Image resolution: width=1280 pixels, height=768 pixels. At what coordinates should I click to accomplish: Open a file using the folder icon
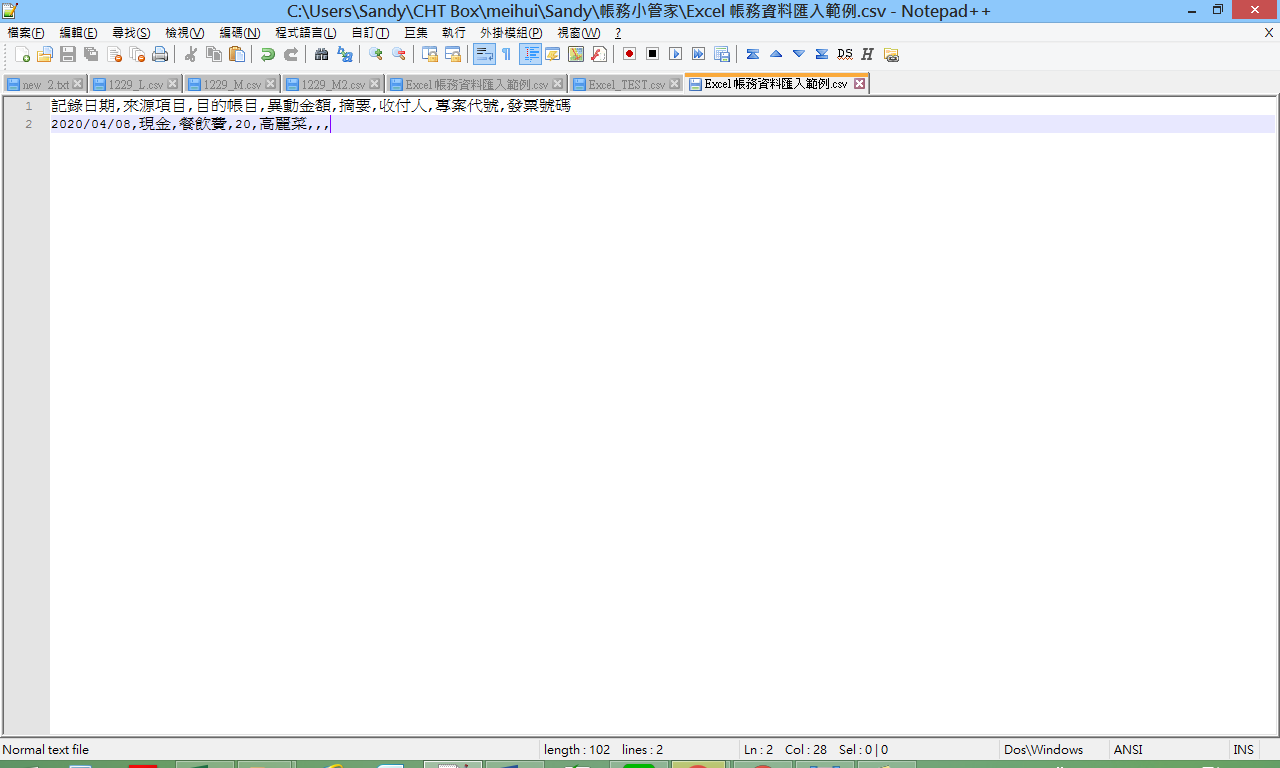(45, 54)
